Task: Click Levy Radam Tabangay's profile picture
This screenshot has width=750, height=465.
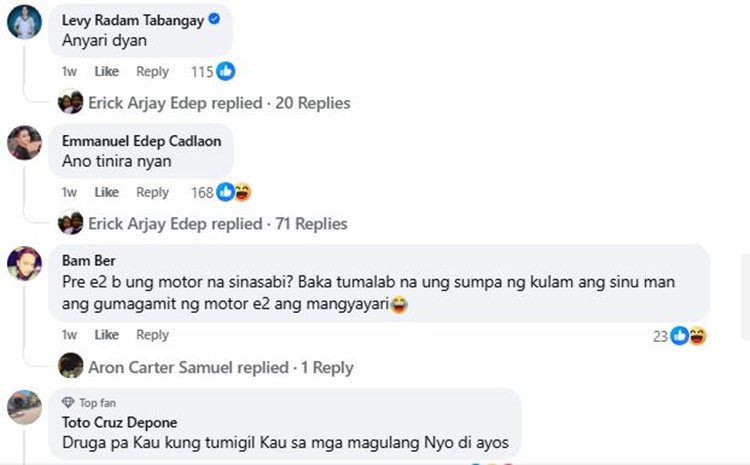Action: click(x=24, y=22)
